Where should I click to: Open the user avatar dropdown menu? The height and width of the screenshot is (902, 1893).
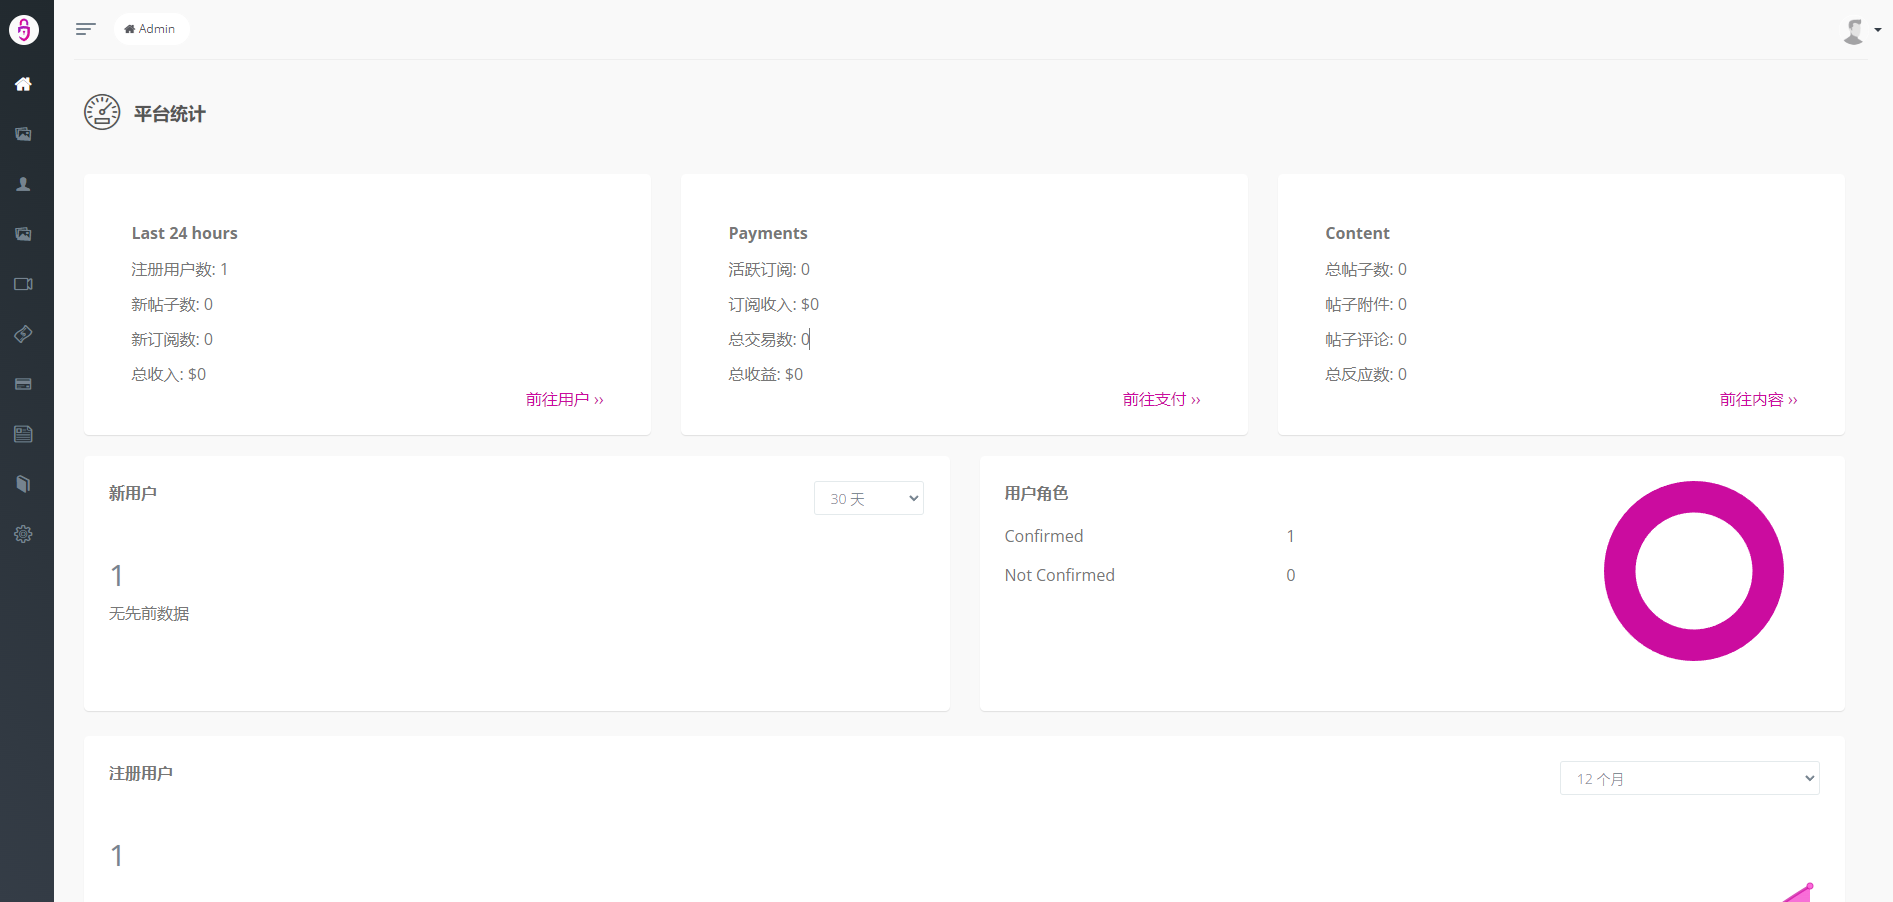pyautogui.click(x=1861, y=31)
